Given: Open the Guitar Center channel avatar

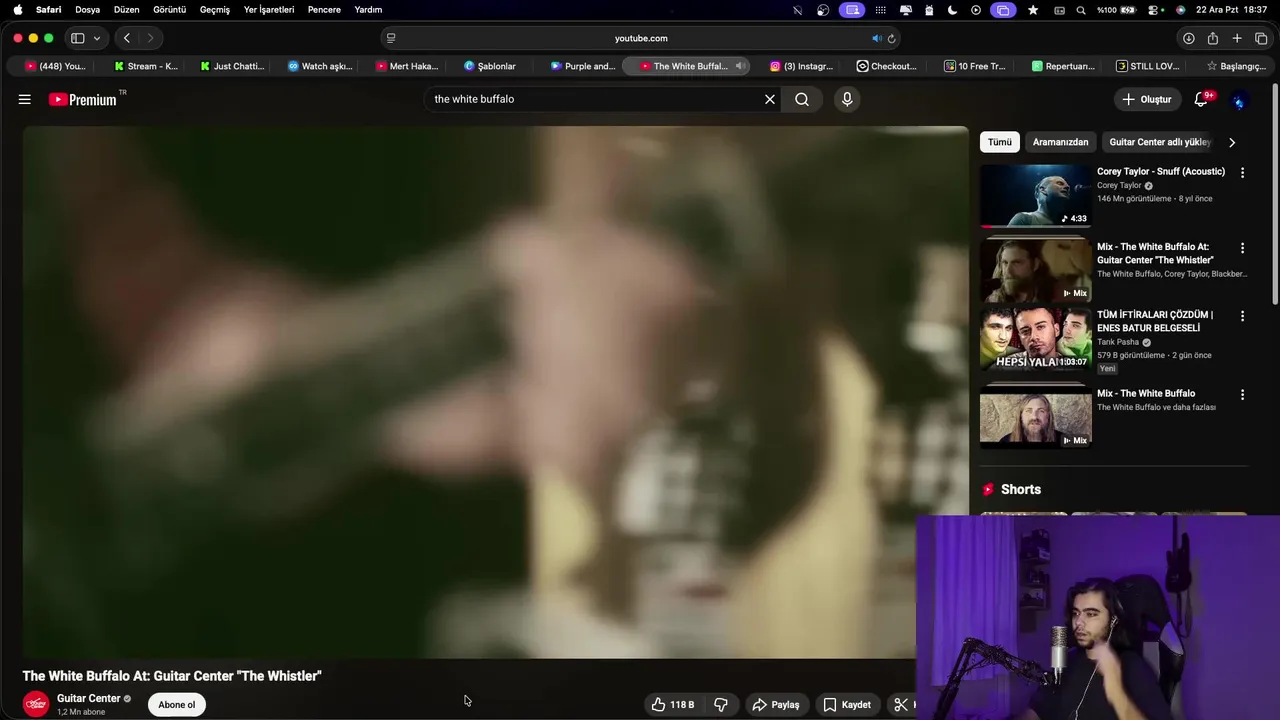Looking at the screenshot, I should (36, 705).
